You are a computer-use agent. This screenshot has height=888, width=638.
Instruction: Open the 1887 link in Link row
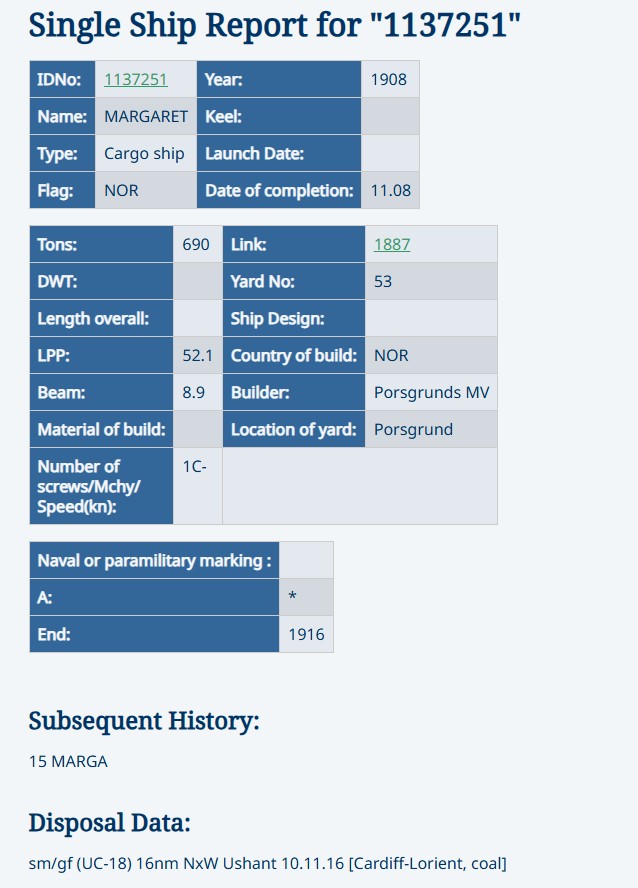(392, 245)
